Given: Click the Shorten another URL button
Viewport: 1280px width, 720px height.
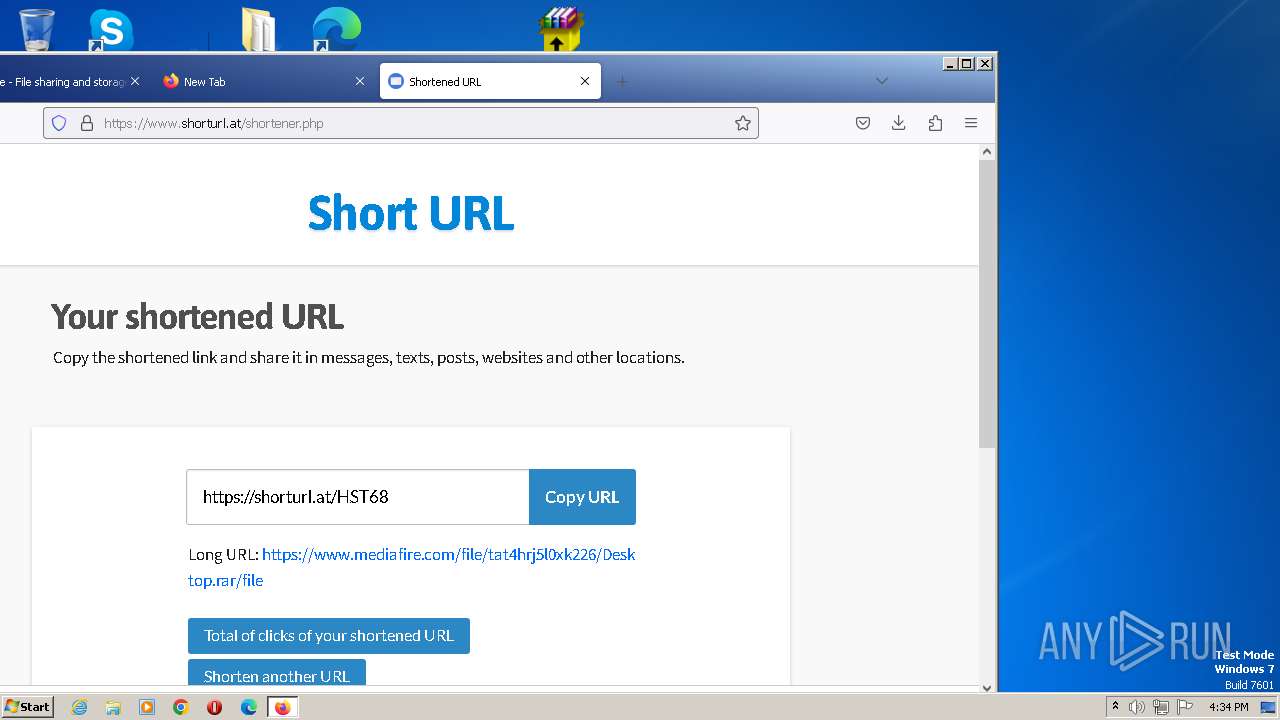Looking at the screenshot, I should pos(277,674).
